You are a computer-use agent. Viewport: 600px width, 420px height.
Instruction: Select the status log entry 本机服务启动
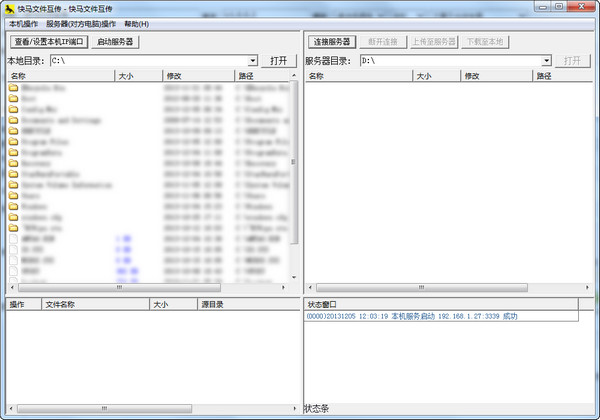coord(412,316)
